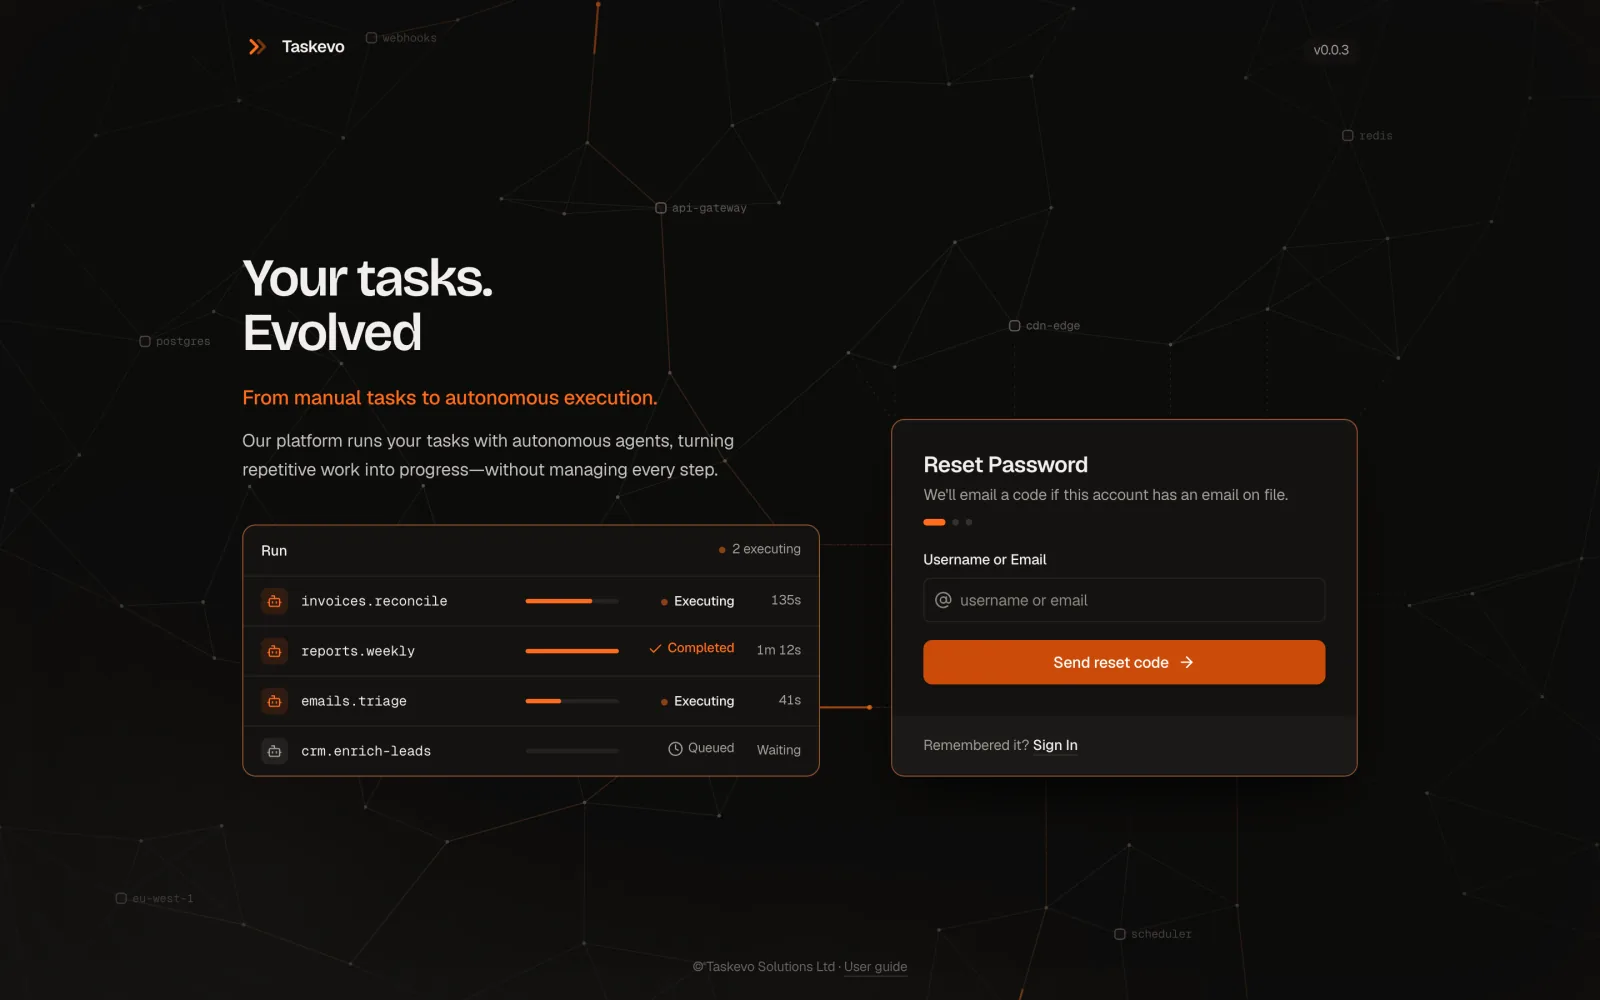Click the 1m 12s duration value
The image size is (1600, 1000).
779,650
